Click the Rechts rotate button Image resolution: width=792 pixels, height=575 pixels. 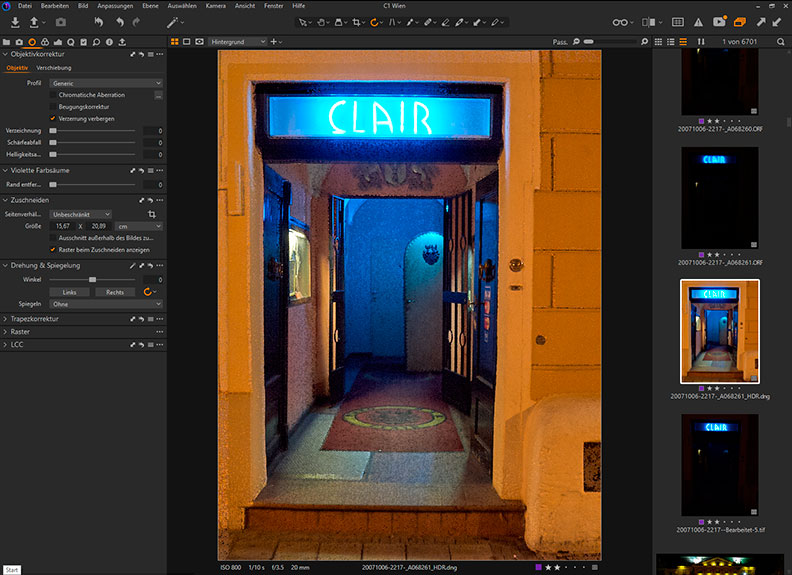coord(115,292)
